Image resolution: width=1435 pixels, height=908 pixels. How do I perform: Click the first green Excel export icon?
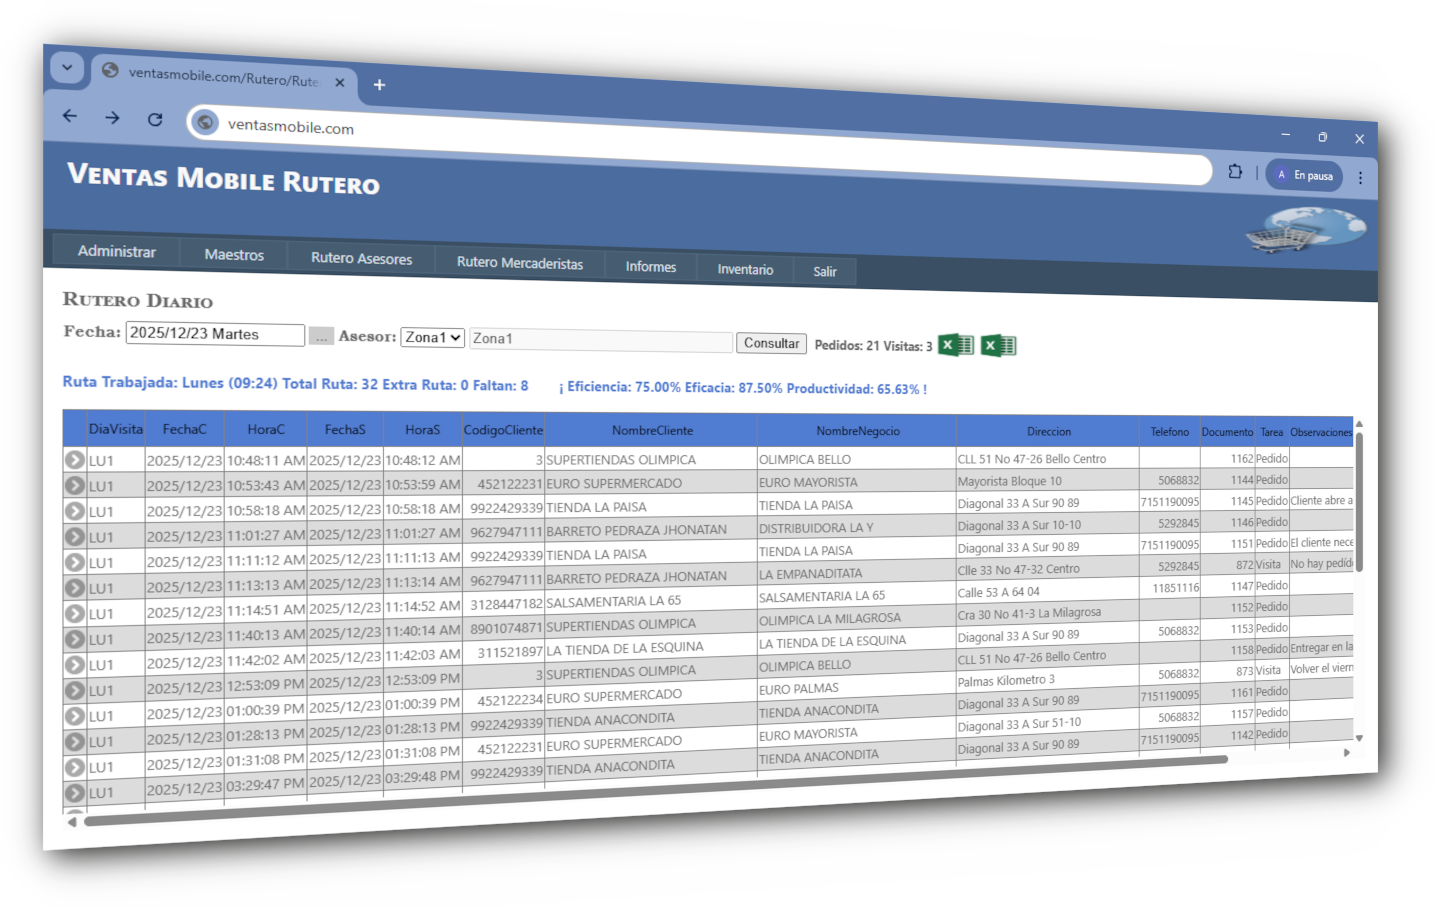point(955,345)
